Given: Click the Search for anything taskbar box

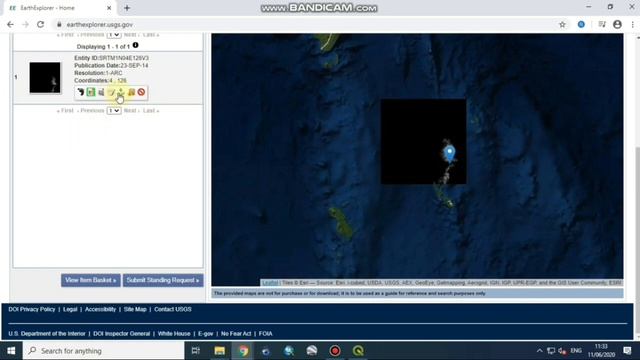Looking at the screenshot, I should click(x=104, y=351).
